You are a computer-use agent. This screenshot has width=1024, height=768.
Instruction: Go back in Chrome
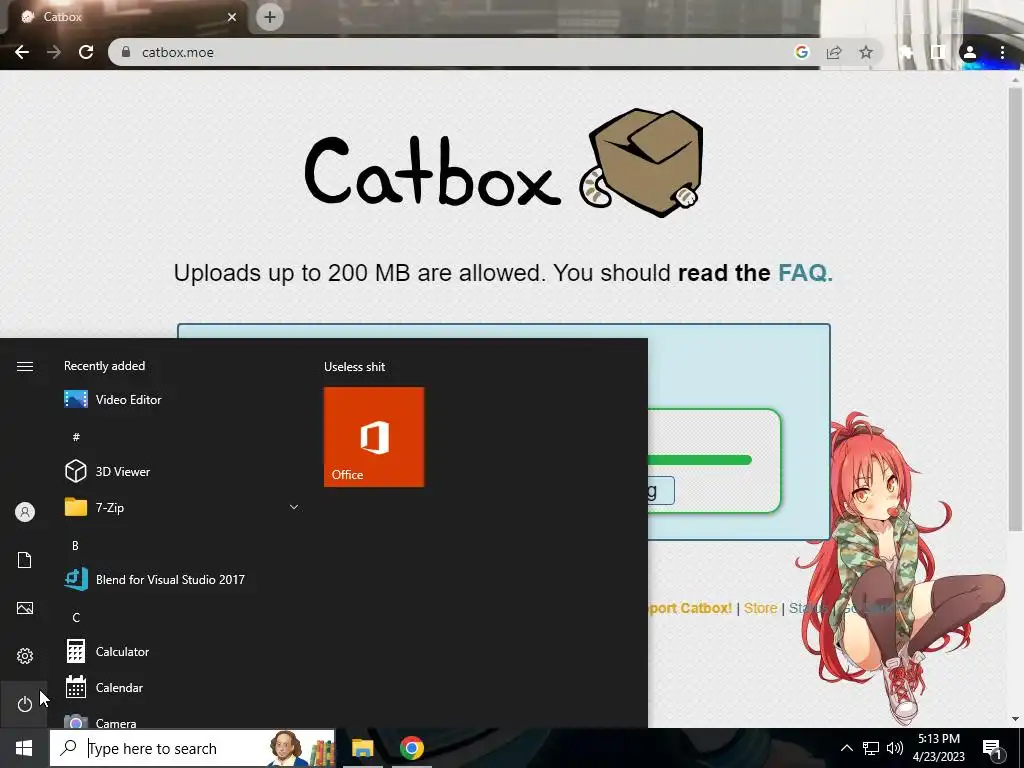click(22, 52)
